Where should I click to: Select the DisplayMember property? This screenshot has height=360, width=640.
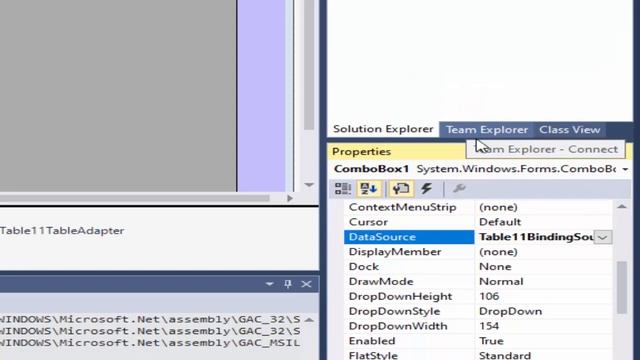395,252
